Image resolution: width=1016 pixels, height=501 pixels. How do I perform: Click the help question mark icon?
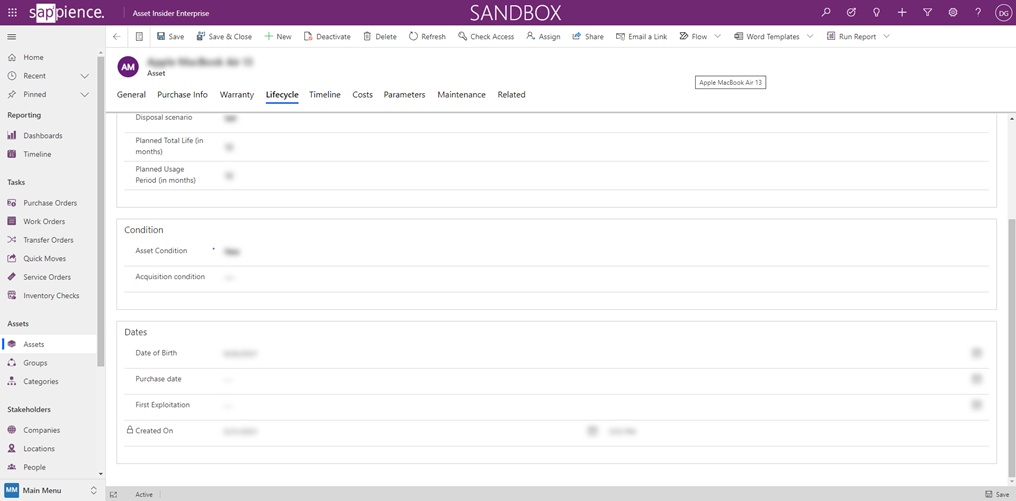tap(978, 13)
